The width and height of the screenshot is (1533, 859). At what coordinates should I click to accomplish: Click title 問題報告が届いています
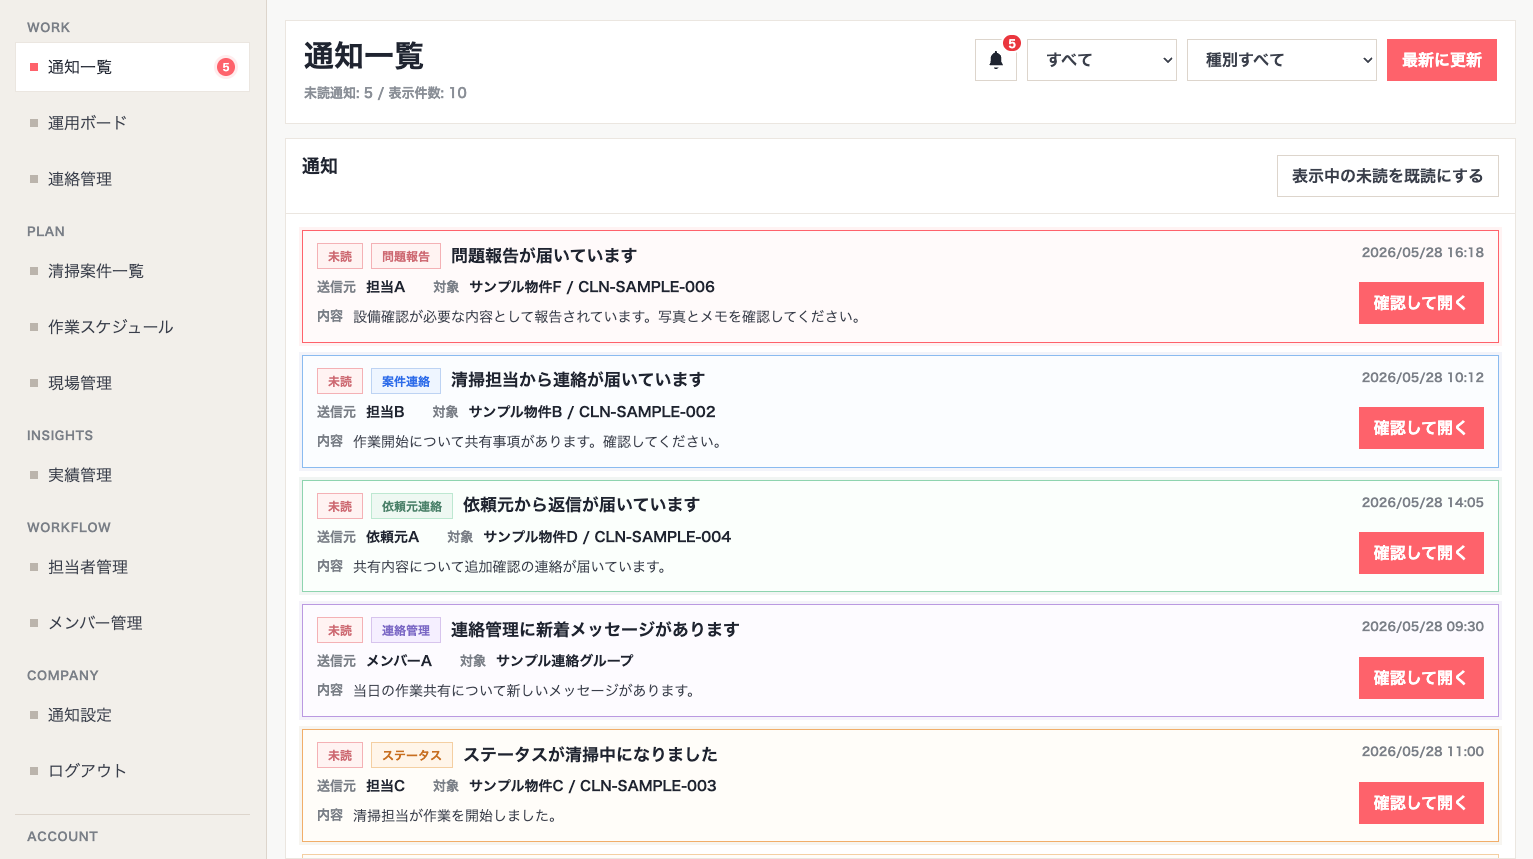544,256
